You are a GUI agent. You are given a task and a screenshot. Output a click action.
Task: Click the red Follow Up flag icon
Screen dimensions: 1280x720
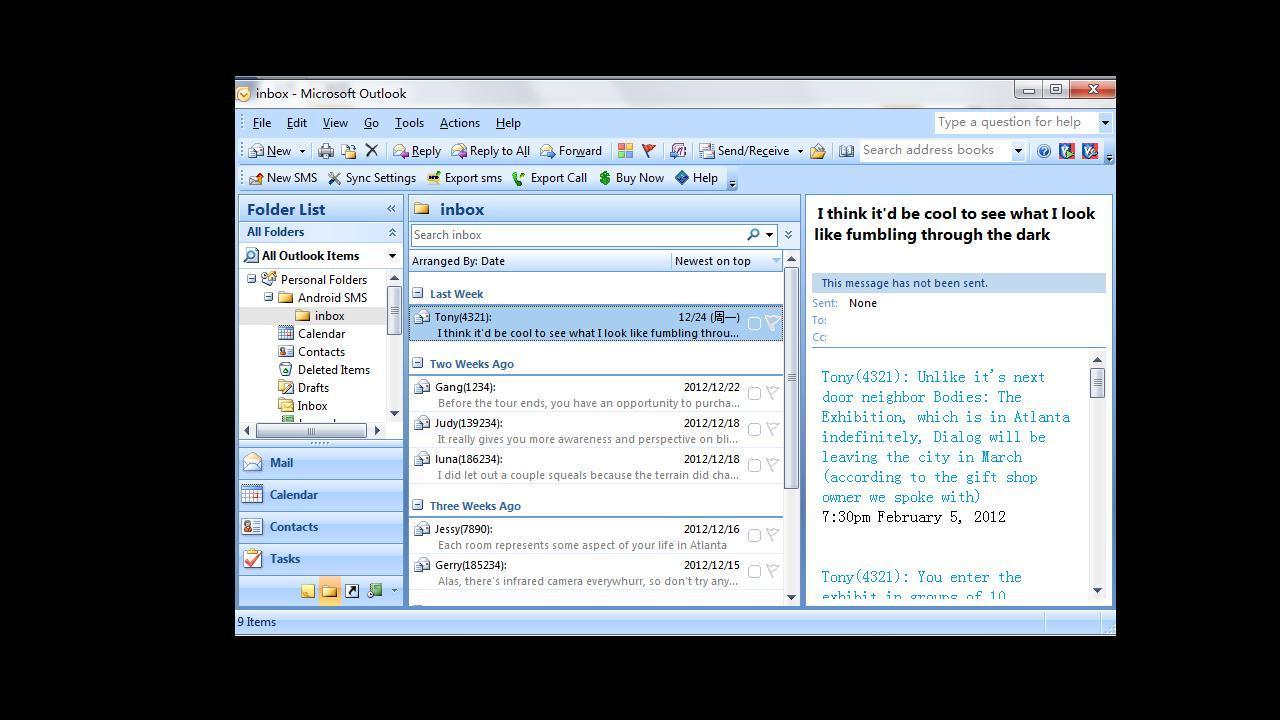(x=648, y=151)
